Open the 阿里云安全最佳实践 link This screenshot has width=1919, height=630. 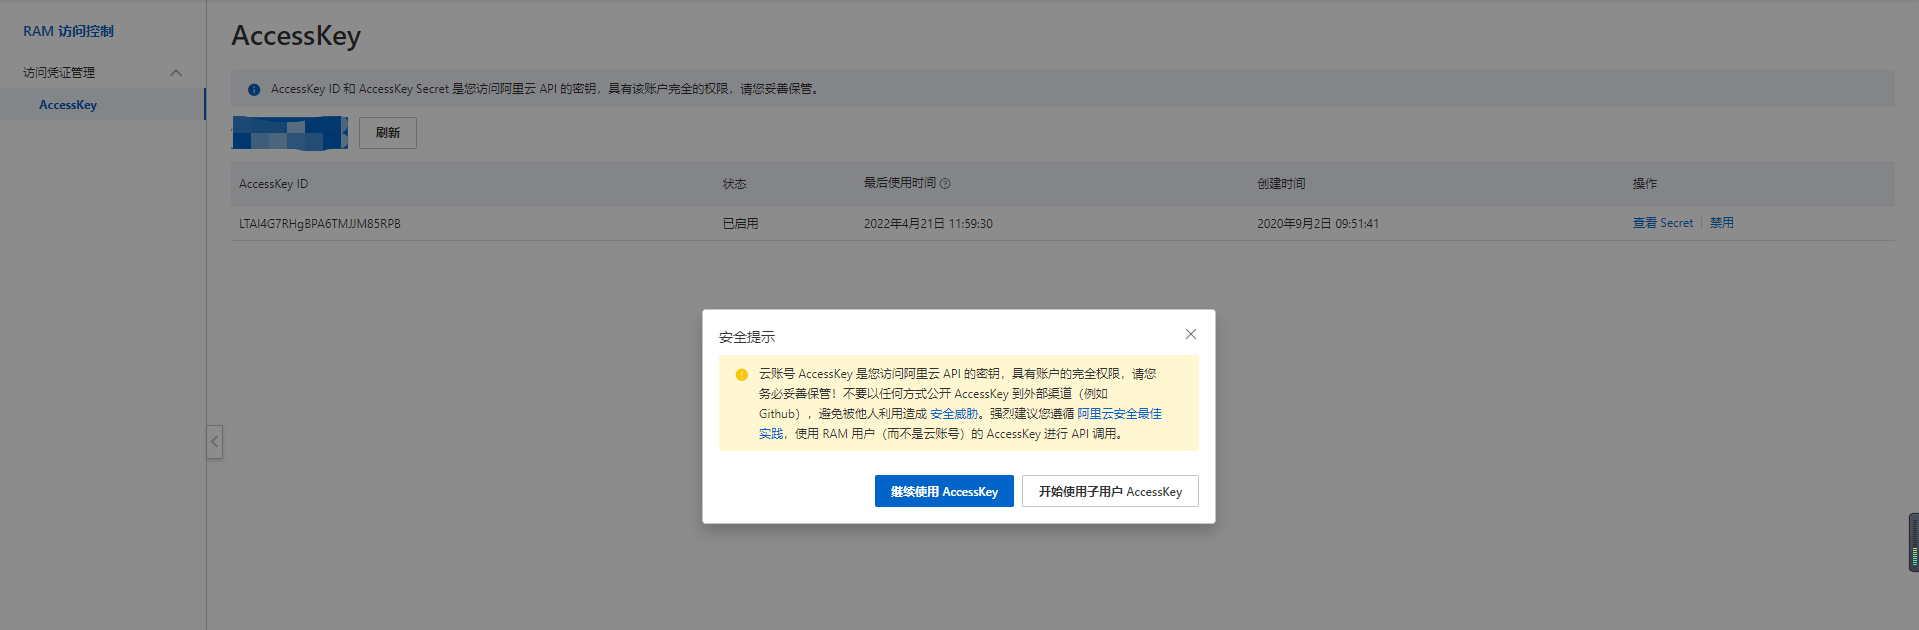point(1118,414)
